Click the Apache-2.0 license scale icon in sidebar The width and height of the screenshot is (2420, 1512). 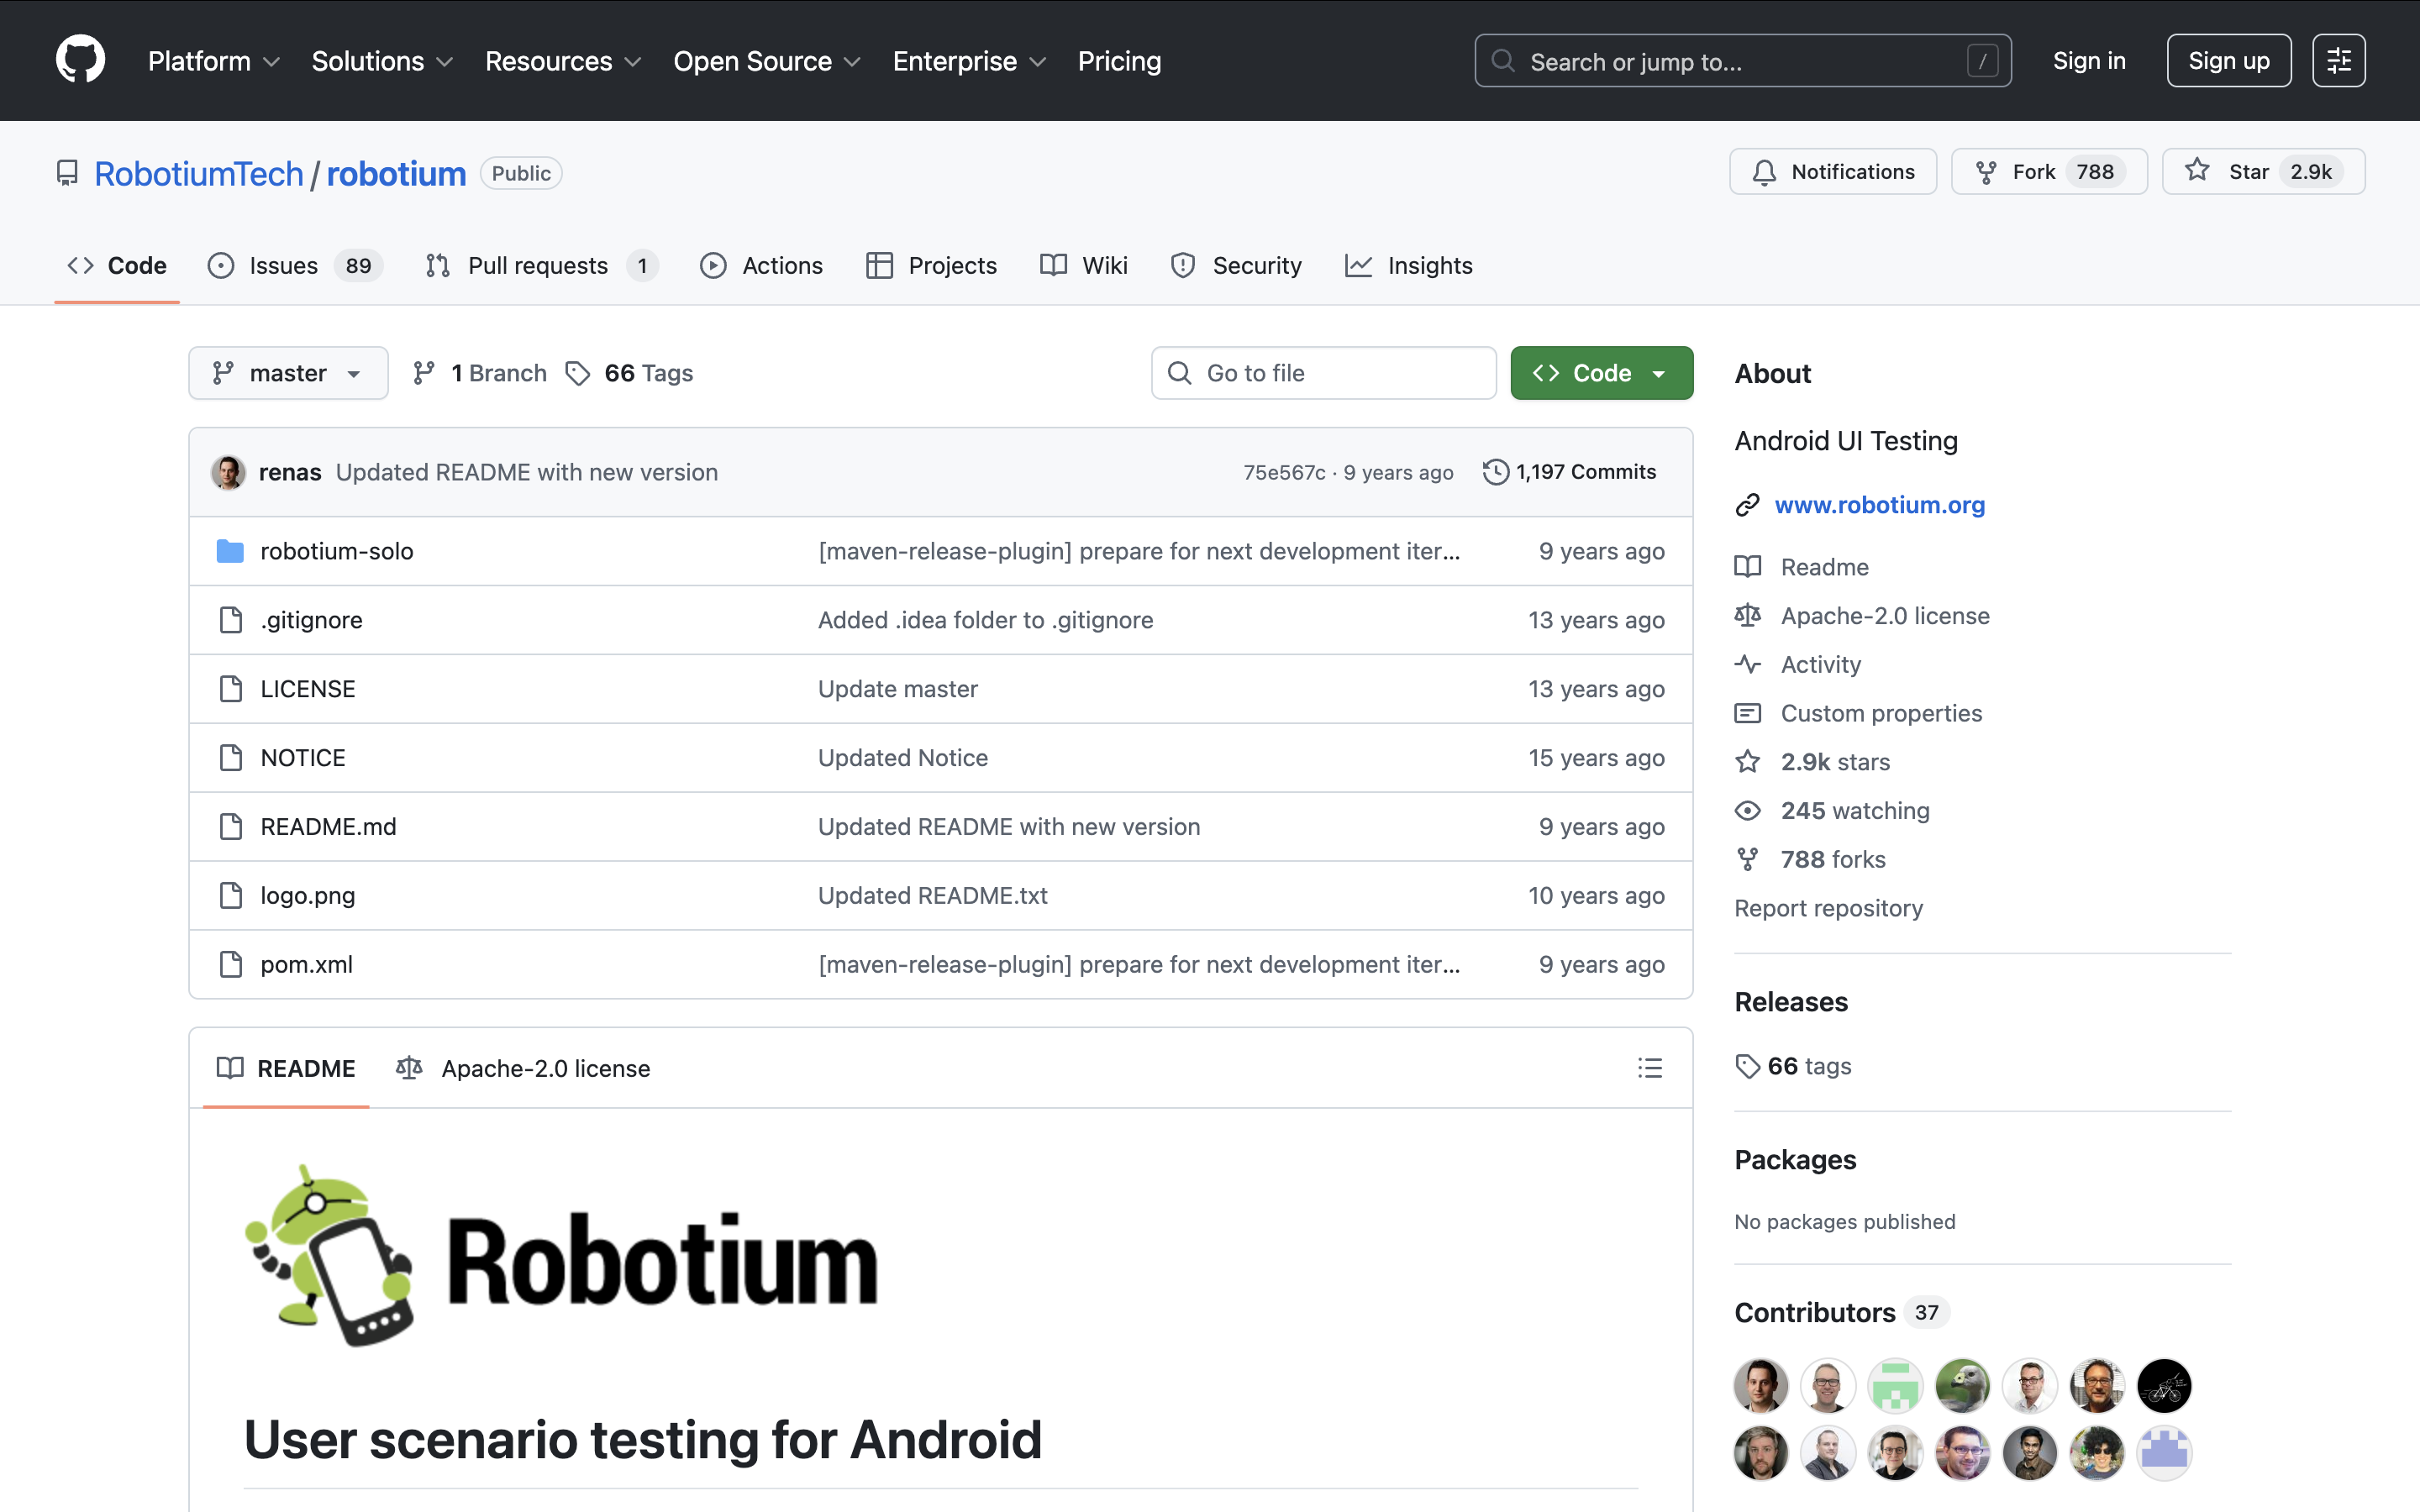(x=1747, y=615)
